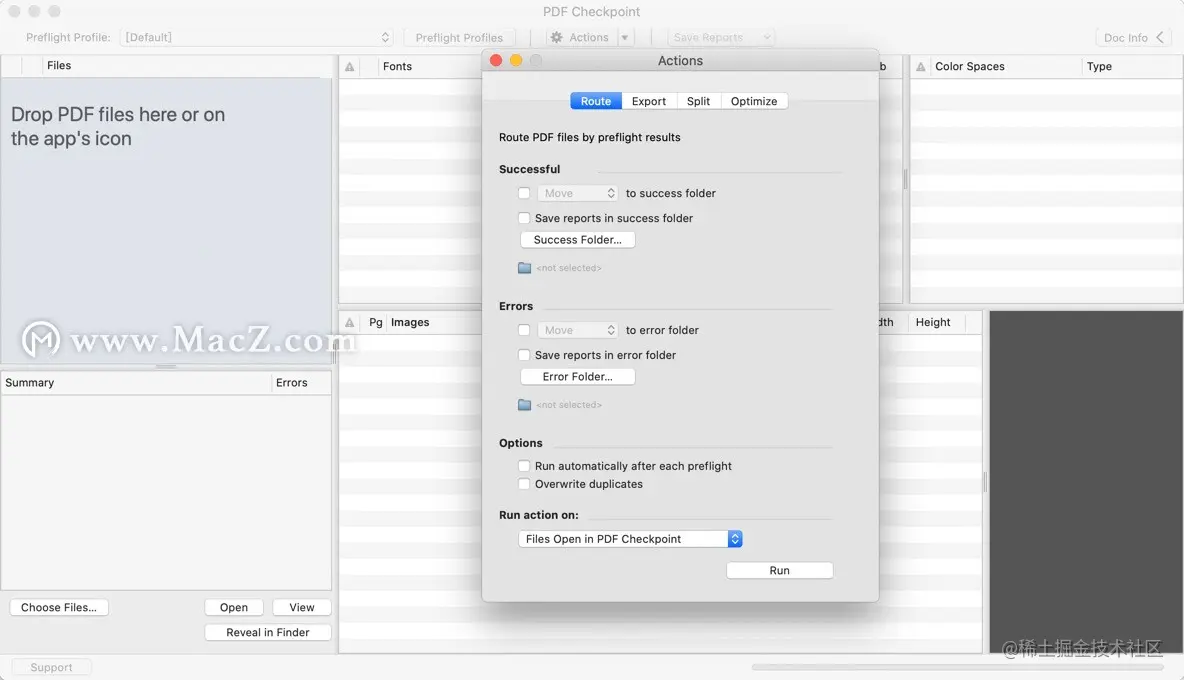Click the Summary column header
1184x680 pixels.
point(29,383)
